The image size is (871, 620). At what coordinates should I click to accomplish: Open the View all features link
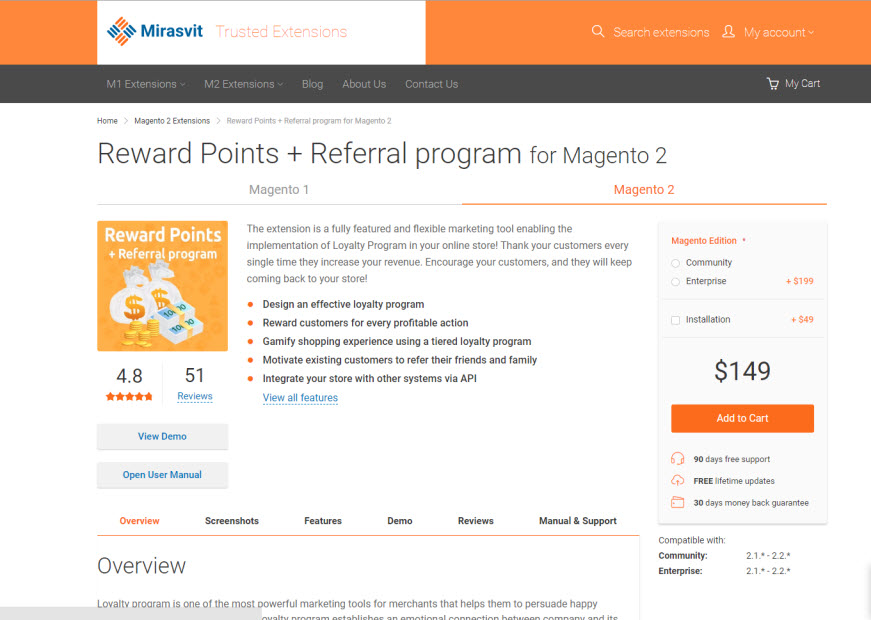click(300, 398)
